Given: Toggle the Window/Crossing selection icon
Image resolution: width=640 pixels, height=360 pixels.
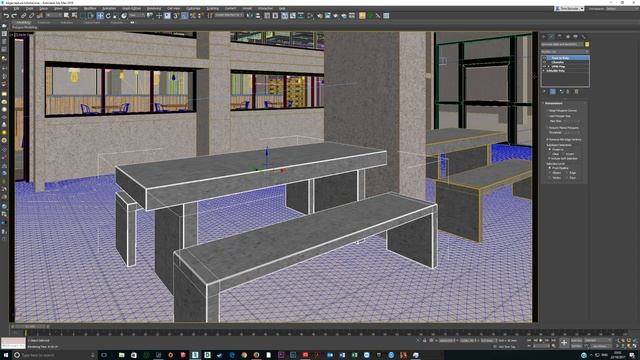Looking at the screenshot, I should tap(91, 16).
